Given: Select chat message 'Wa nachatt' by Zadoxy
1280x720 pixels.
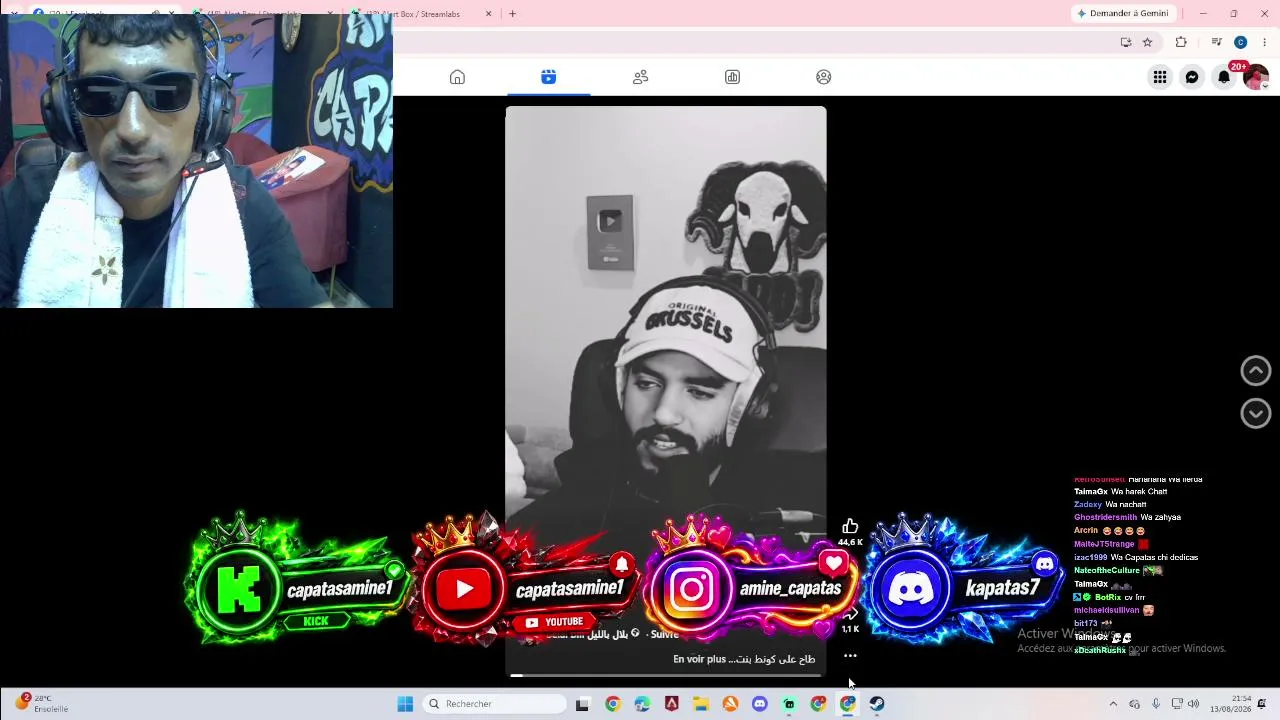Looking at the screenshot, I should (x=1126, y=504).
